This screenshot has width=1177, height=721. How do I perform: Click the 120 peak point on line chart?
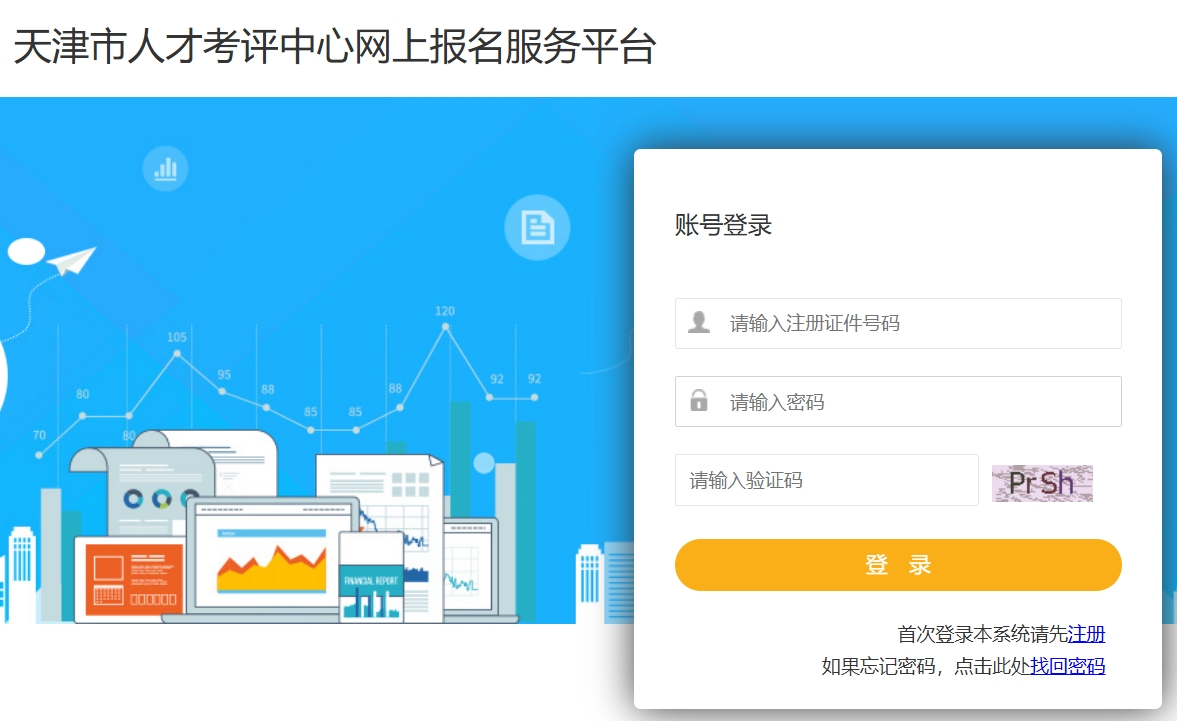[445, 327]
